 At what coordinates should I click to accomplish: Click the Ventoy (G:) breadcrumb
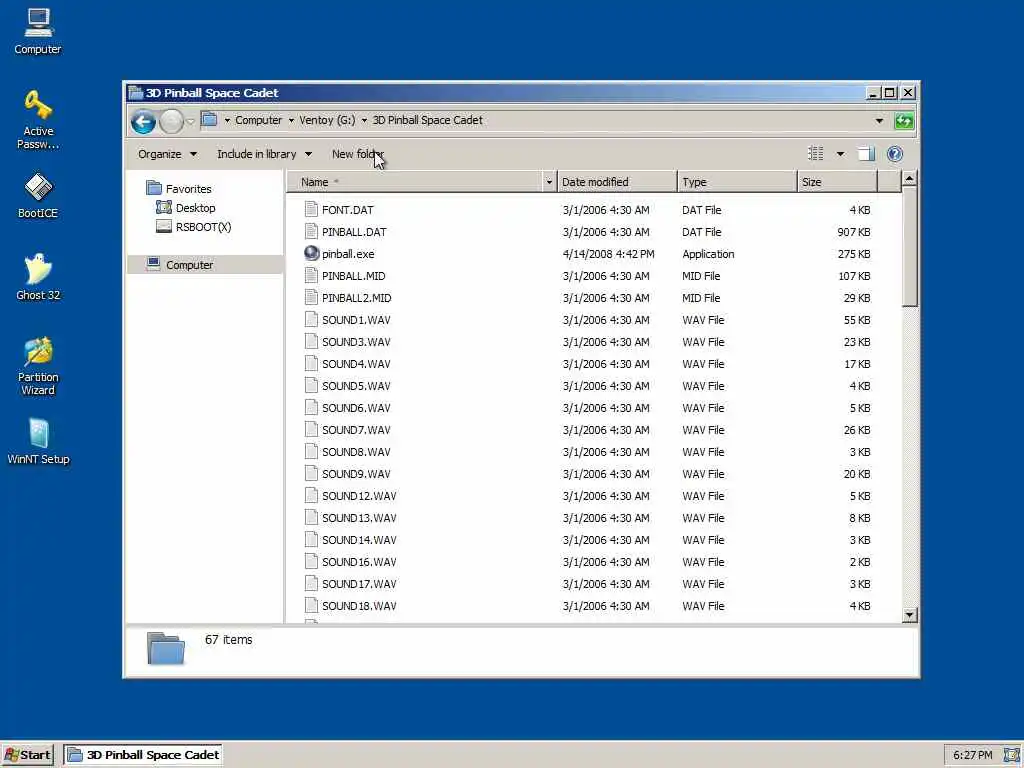[327, 120]
